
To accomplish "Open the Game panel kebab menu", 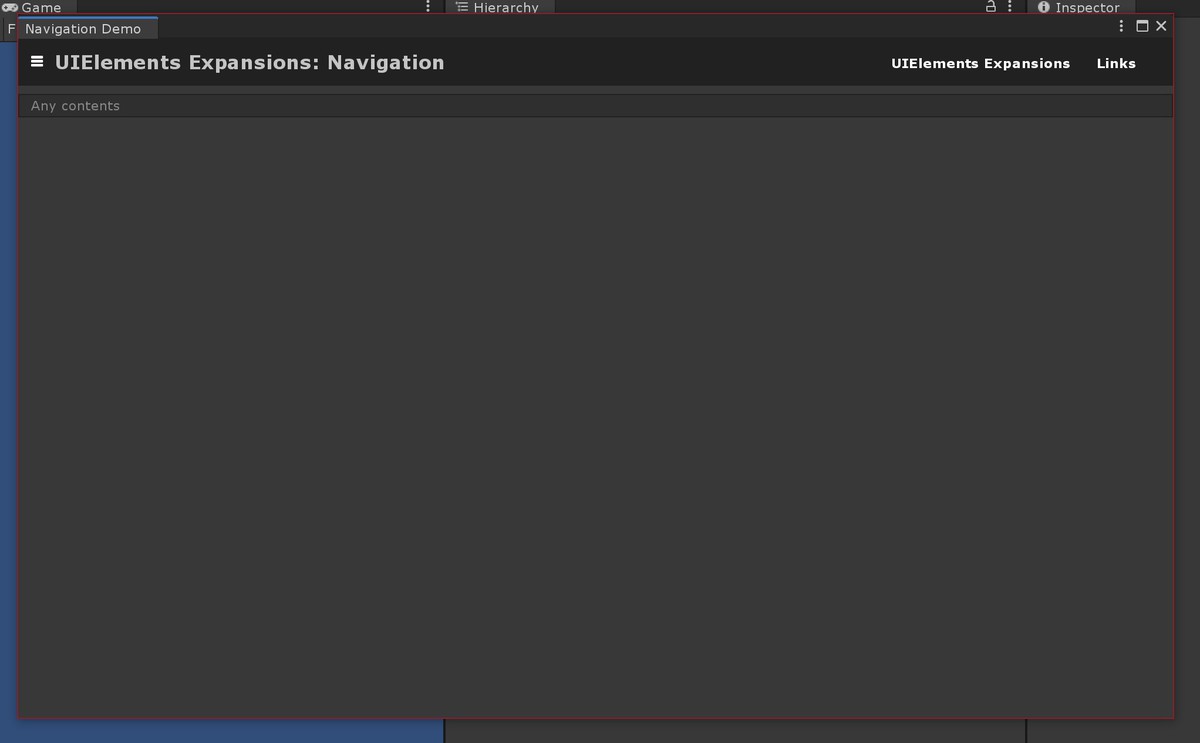I will point(428,7).
